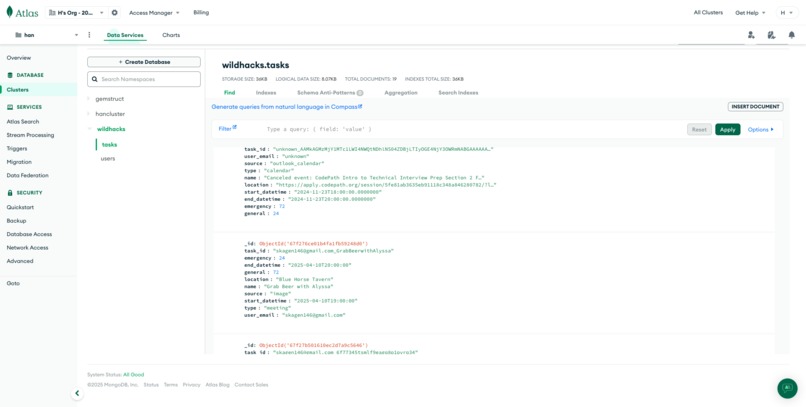806x407 pixels.
Task: Open Quickstart under Security
Action: tap(20, 208)
